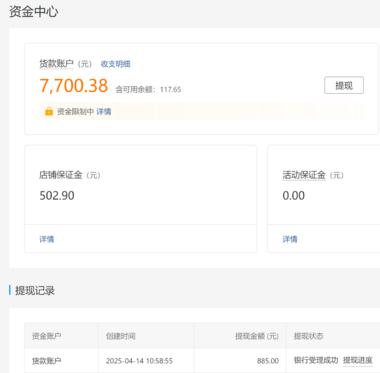The image size is (380, 373).
Task: Click the 含可用余额 117.65 text
Action: [148, 89]
